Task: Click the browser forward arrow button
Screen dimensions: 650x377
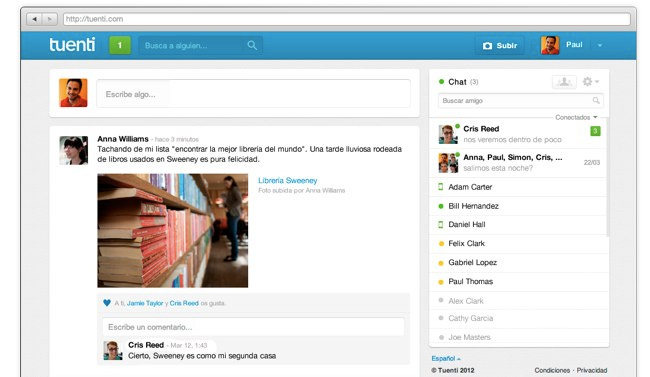Action: [50, 19]
